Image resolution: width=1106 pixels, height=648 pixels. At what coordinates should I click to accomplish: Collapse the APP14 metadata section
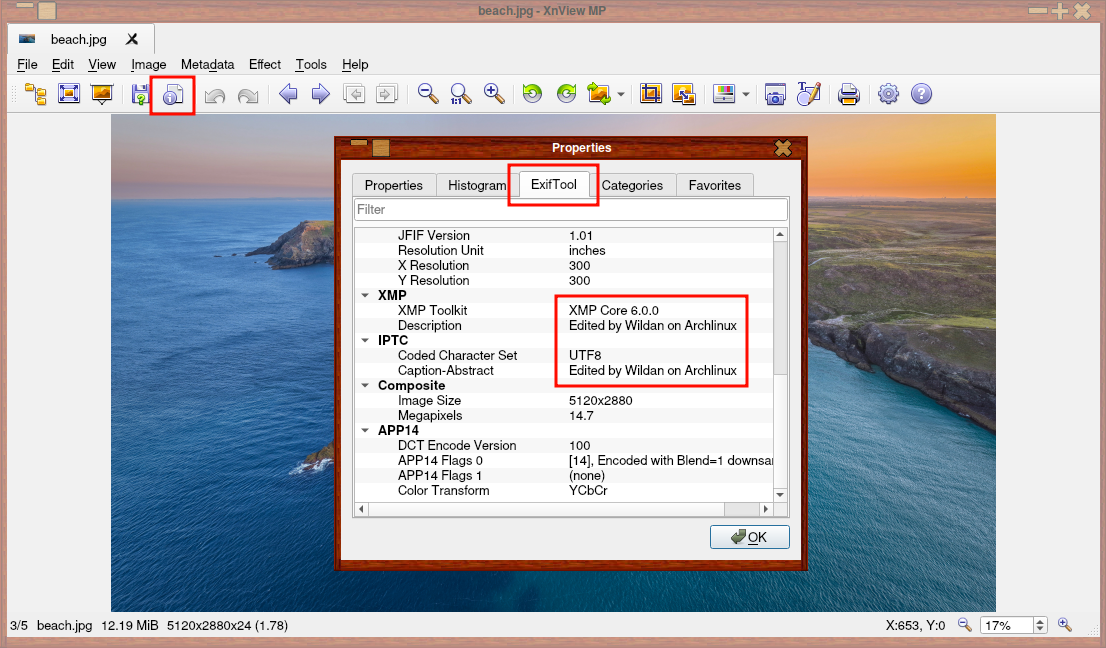coord(364,430)
